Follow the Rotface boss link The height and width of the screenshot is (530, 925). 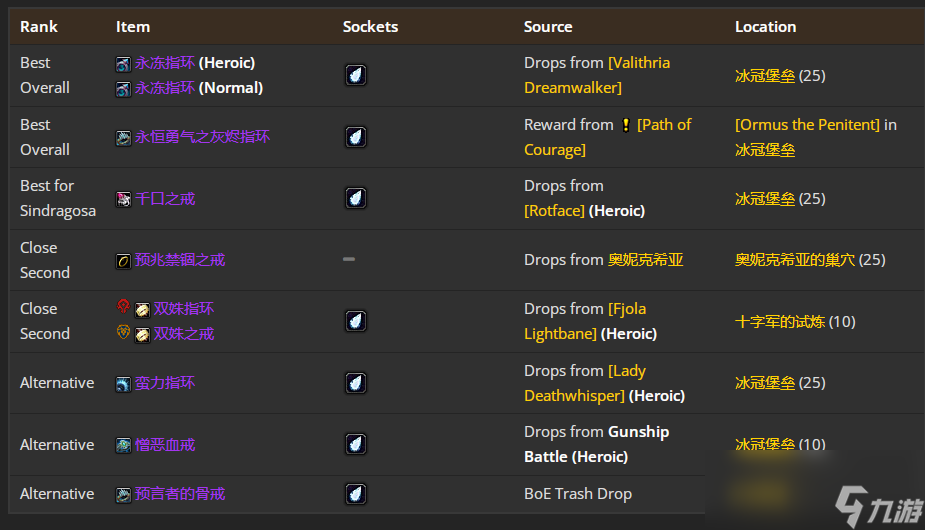[555, 211]
